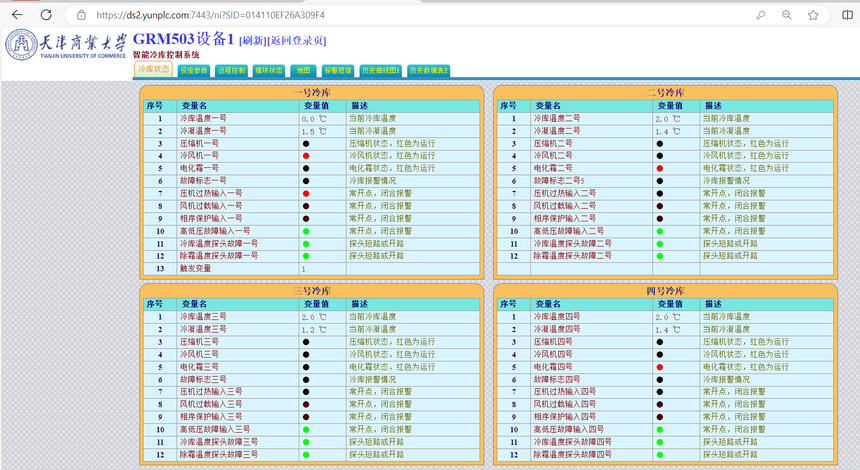This screenshot has width=860, height=470.
Task: Click the [刷新] refresh link
Action: 253,41
